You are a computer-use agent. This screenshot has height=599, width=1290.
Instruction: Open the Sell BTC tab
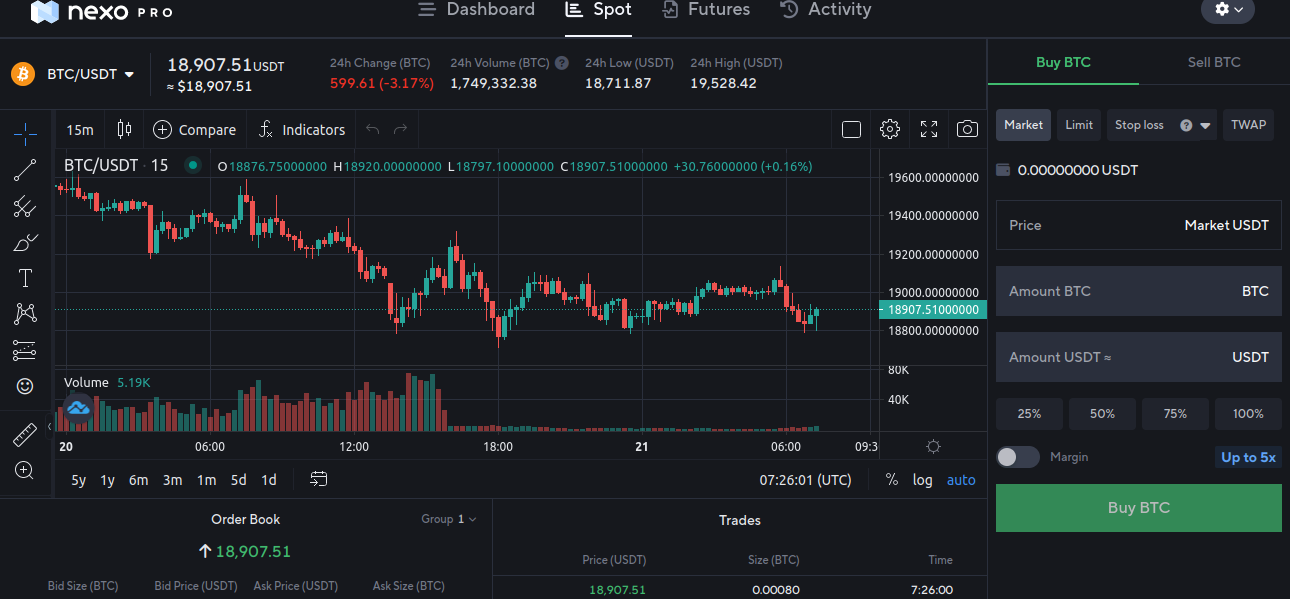click(x=1214, y=61)
